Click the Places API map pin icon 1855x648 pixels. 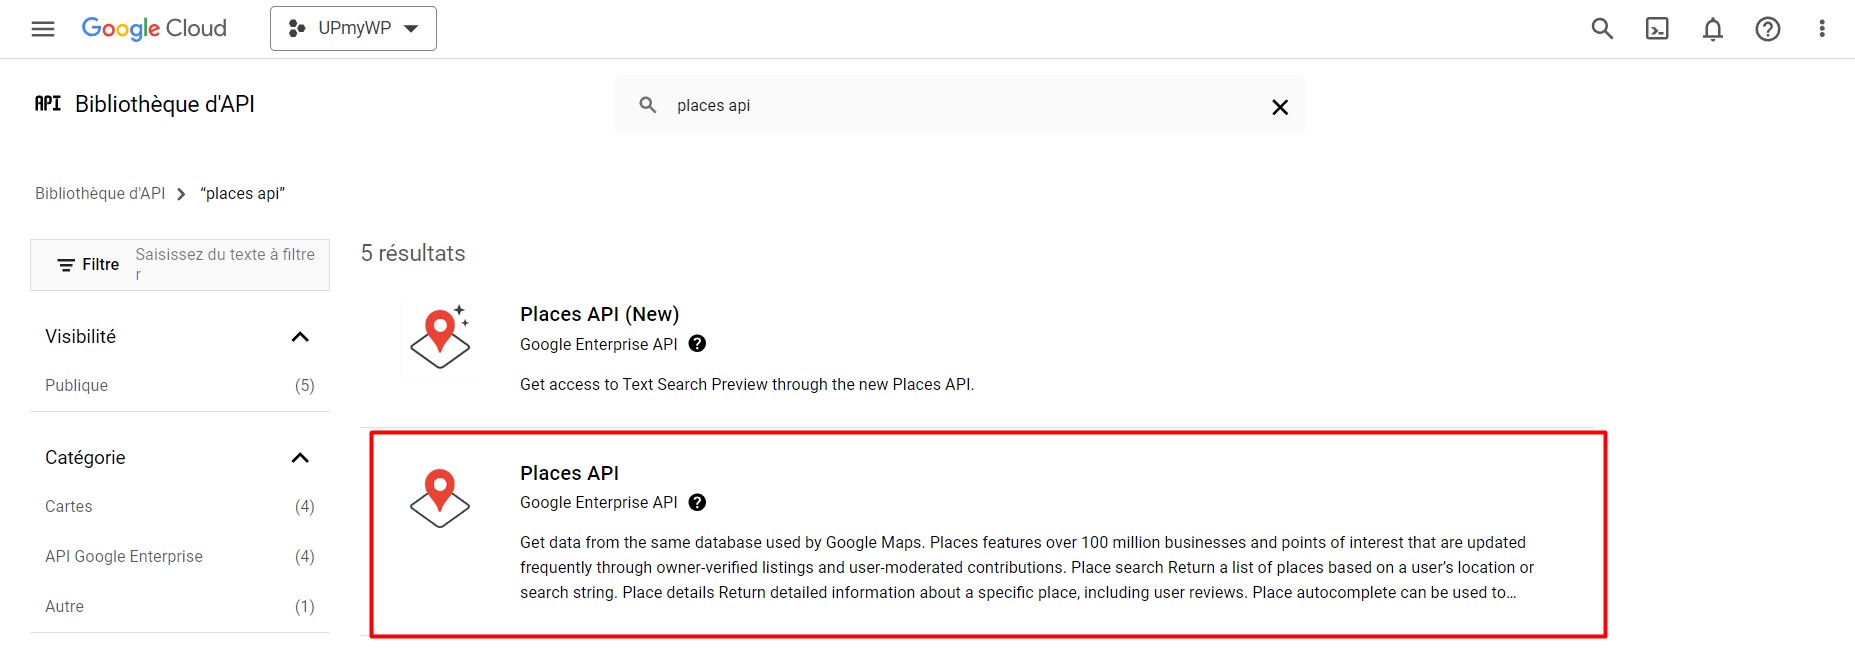point(440,498)
